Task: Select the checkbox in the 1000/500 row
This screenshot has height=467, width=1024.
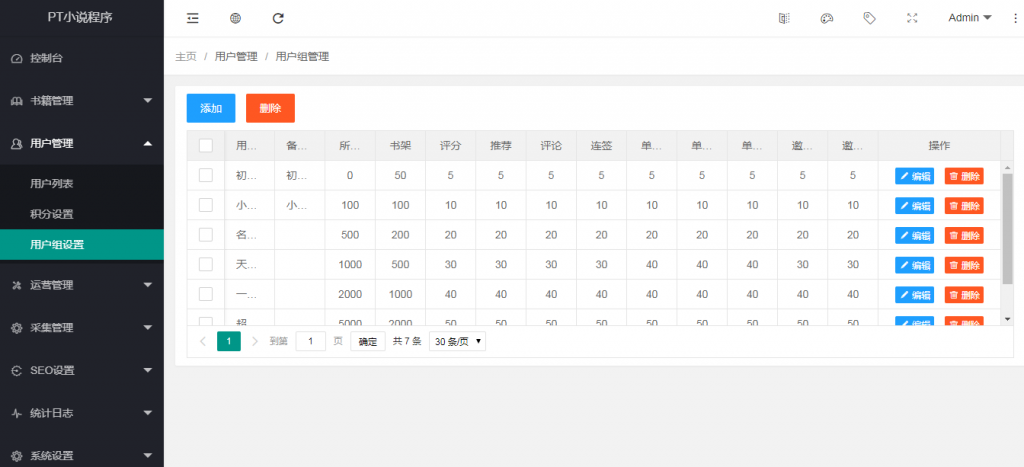Action: tap(206, 264)
